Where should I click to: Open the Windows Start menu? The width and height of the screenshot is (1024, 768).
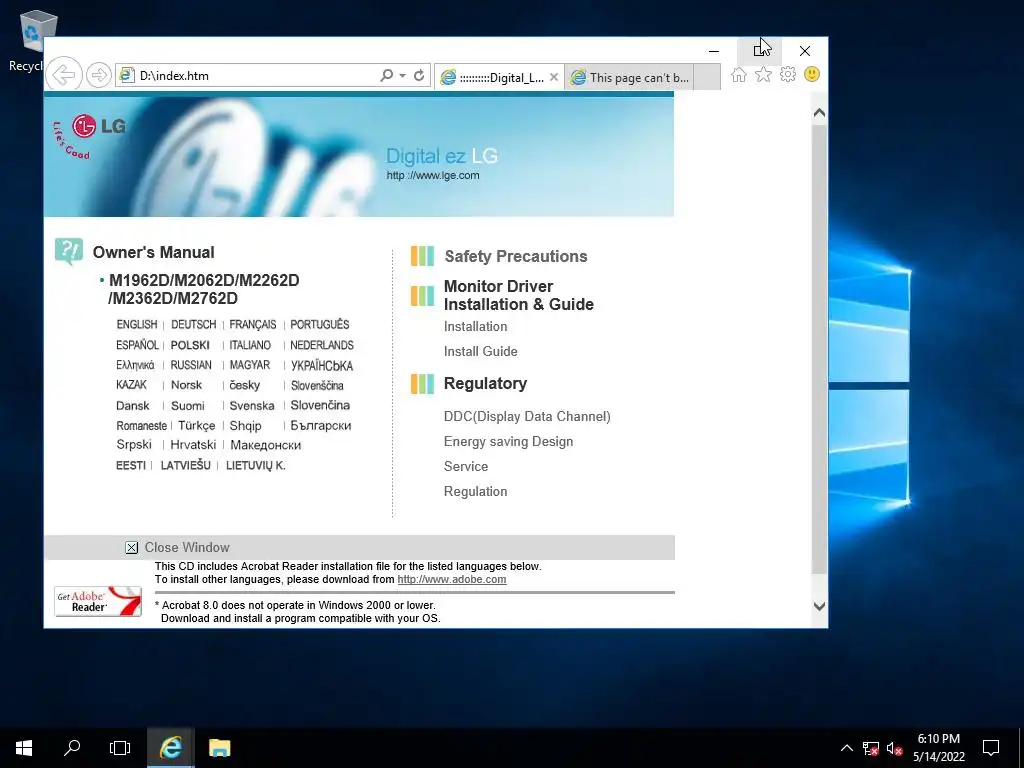(24, 748)
